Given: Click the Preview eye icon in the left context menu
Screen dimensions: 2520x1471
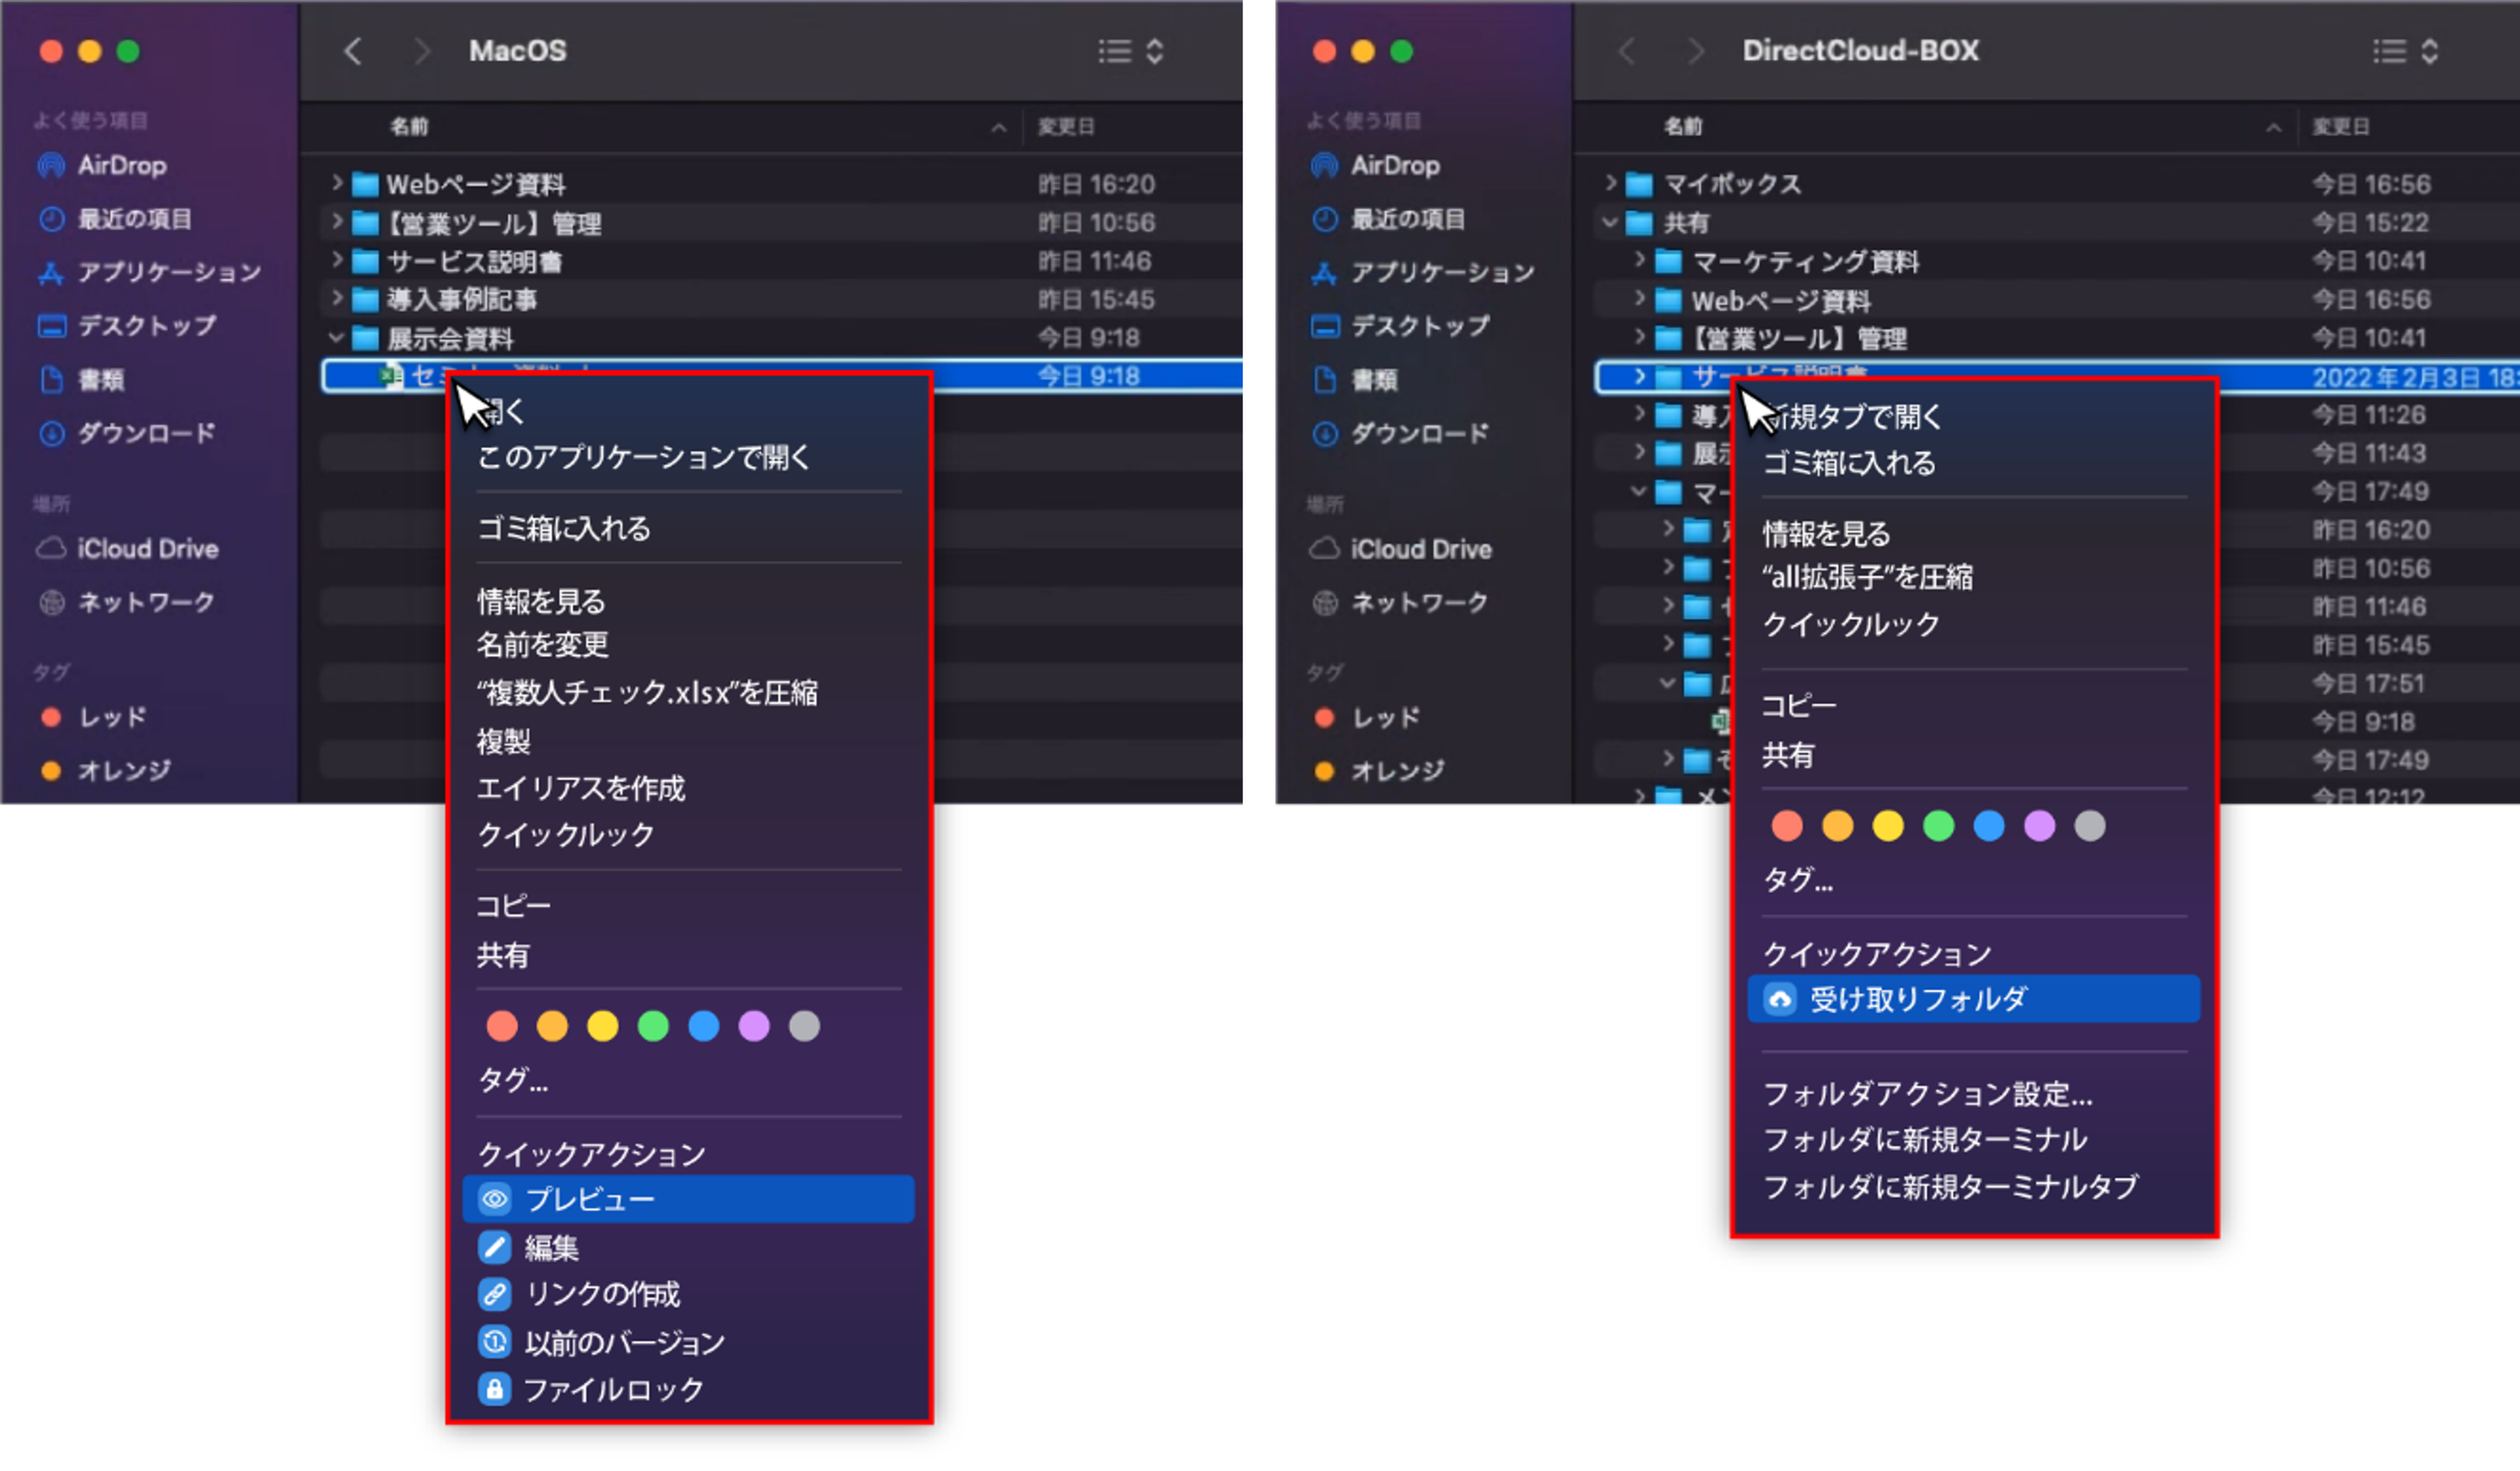Looking at the screenshot, I should click(495, 1198).
